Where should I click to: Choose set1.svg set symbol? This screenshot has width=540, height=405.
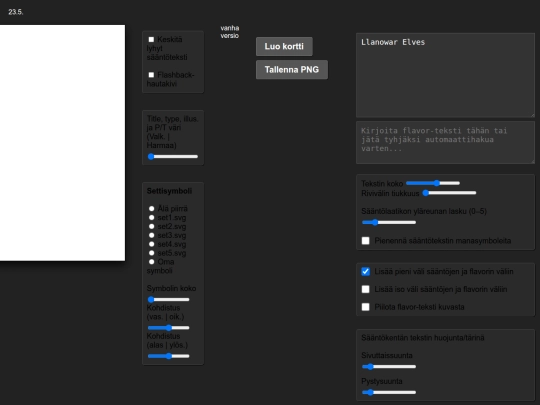pyautogui.click(x=152, y=218)
